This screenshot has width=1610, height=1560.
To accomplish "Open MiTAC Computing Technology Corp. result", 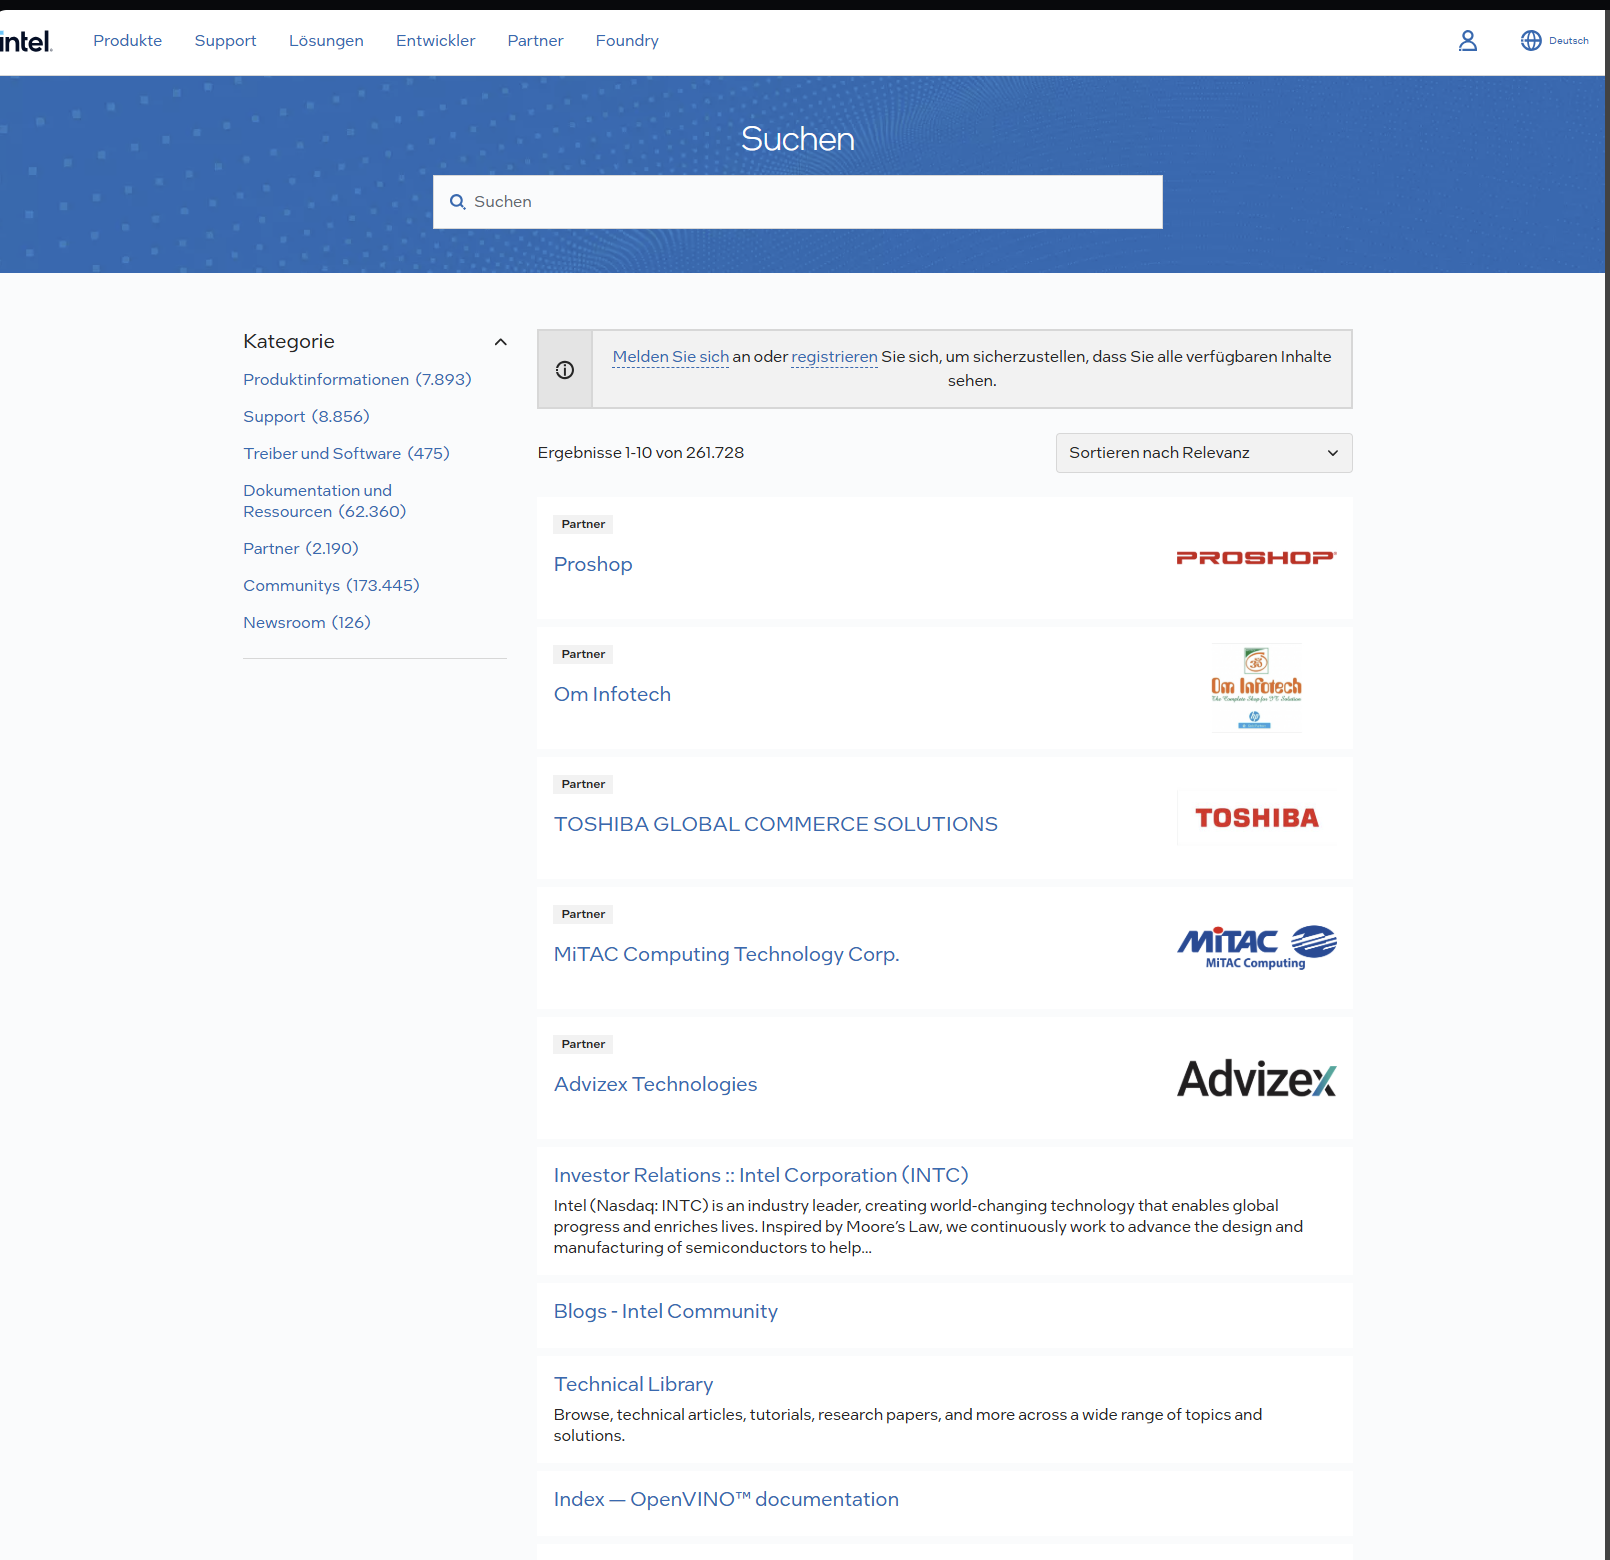I will [x=726, y=954].
